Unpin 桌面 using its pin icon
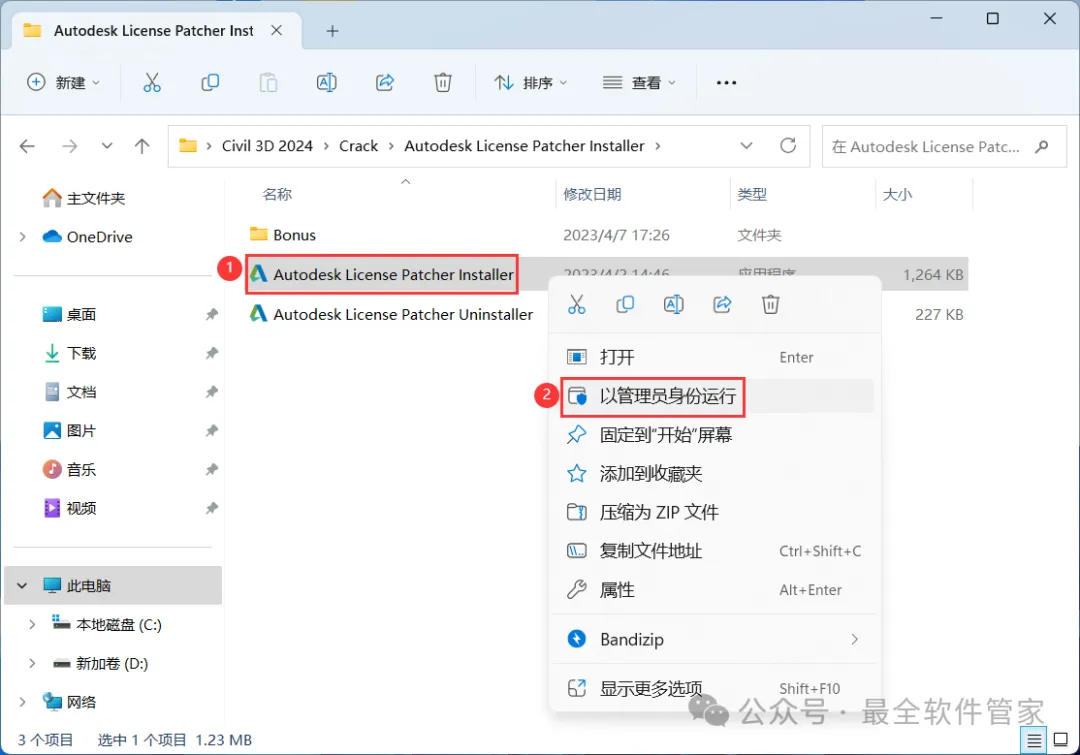Screen dimensions: 1080x755 [x=211, y=315]
